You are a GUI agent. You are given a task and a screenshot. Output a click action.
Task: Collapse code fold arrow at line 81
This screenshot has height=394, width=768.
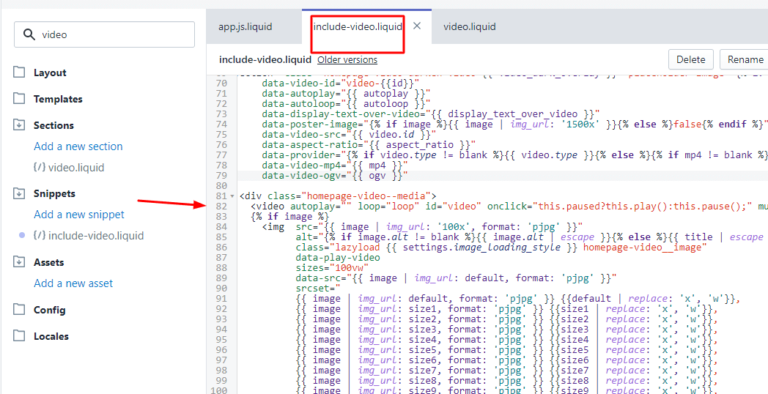232,197
